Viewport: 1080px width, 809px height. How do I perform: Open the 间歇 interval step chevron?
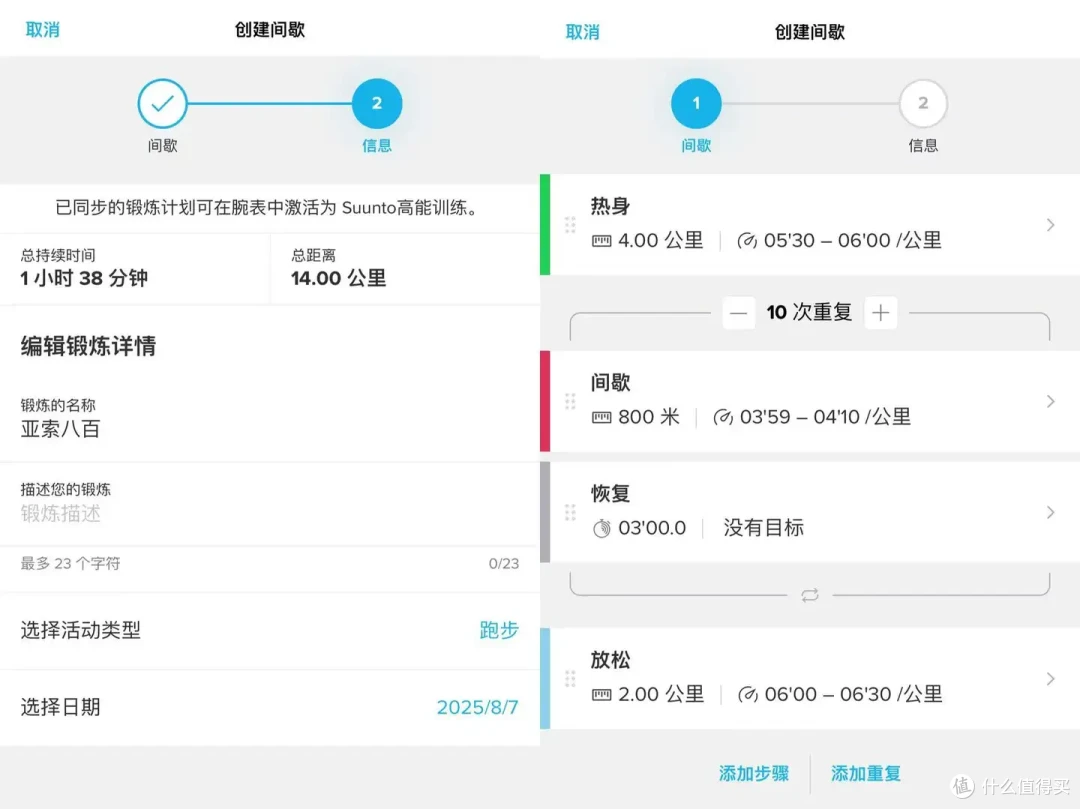coord(1050,401)
